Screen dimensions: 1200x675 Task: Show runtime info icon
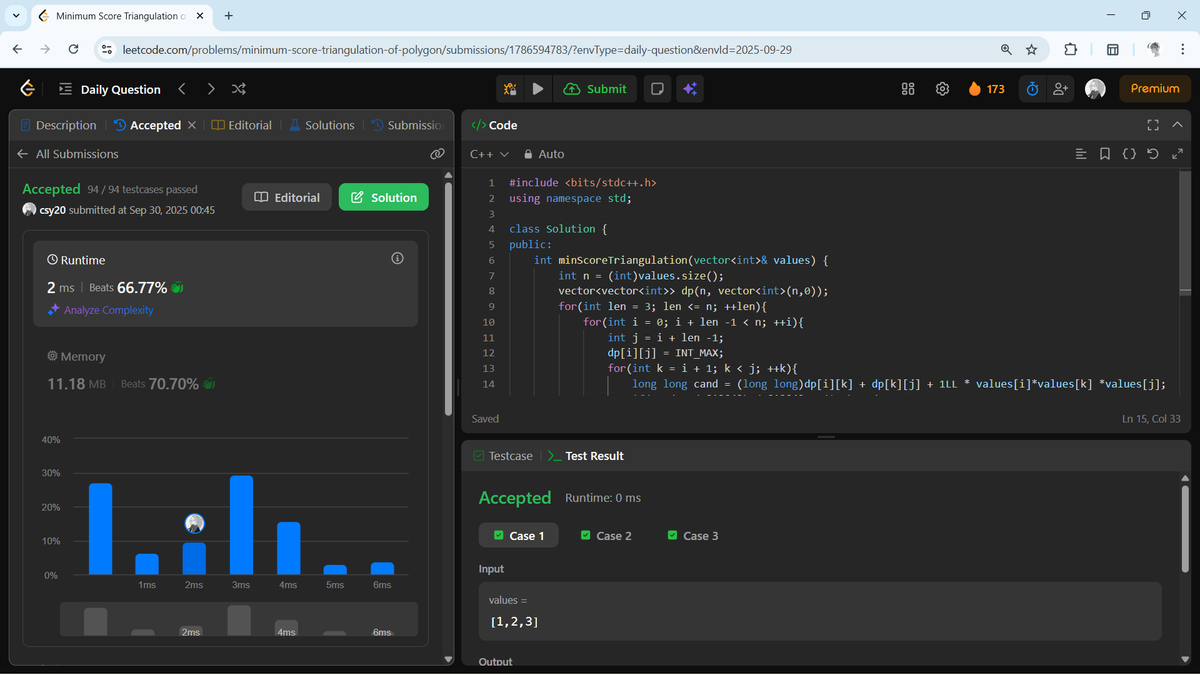[397, 259]
